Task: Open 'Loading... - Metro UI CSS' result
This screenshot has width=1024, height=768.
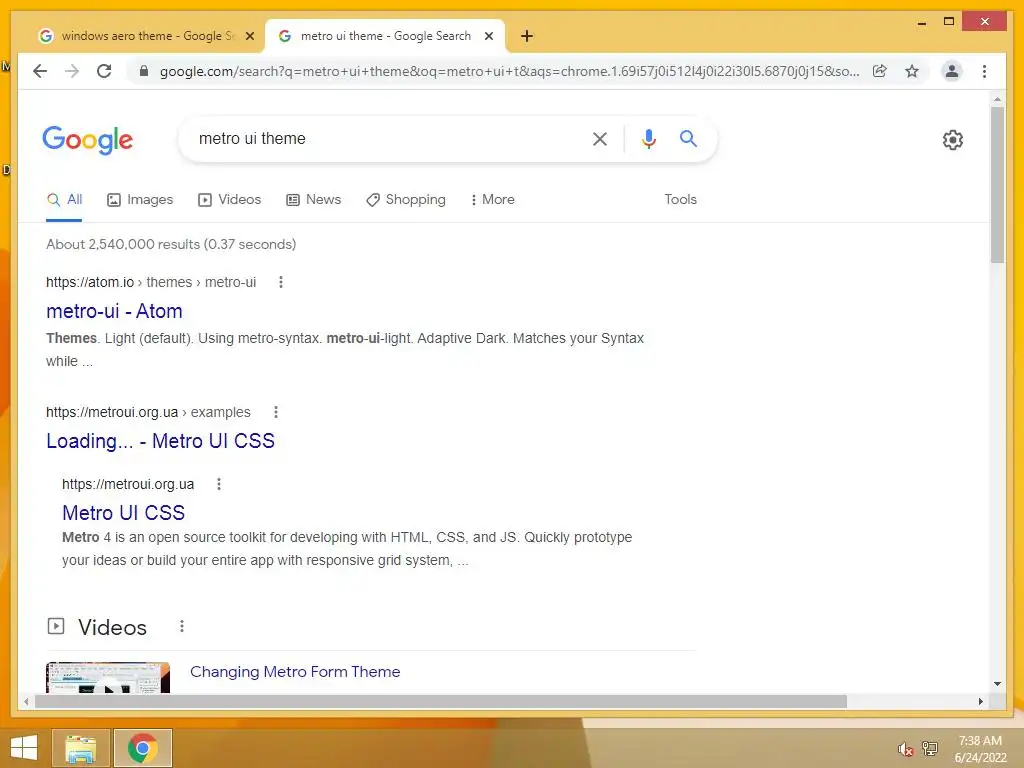Action: point(160,441)
